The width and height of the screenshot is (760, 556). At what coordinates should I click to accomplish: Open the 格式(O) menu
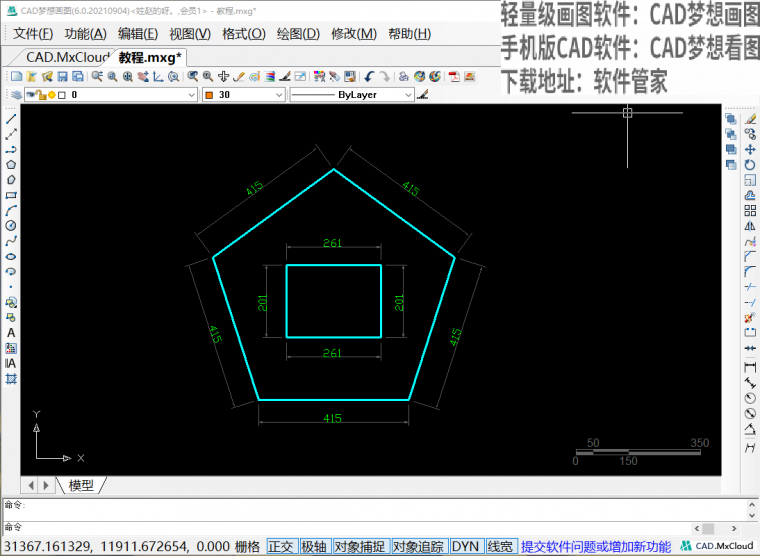click(x=244, y=34)
